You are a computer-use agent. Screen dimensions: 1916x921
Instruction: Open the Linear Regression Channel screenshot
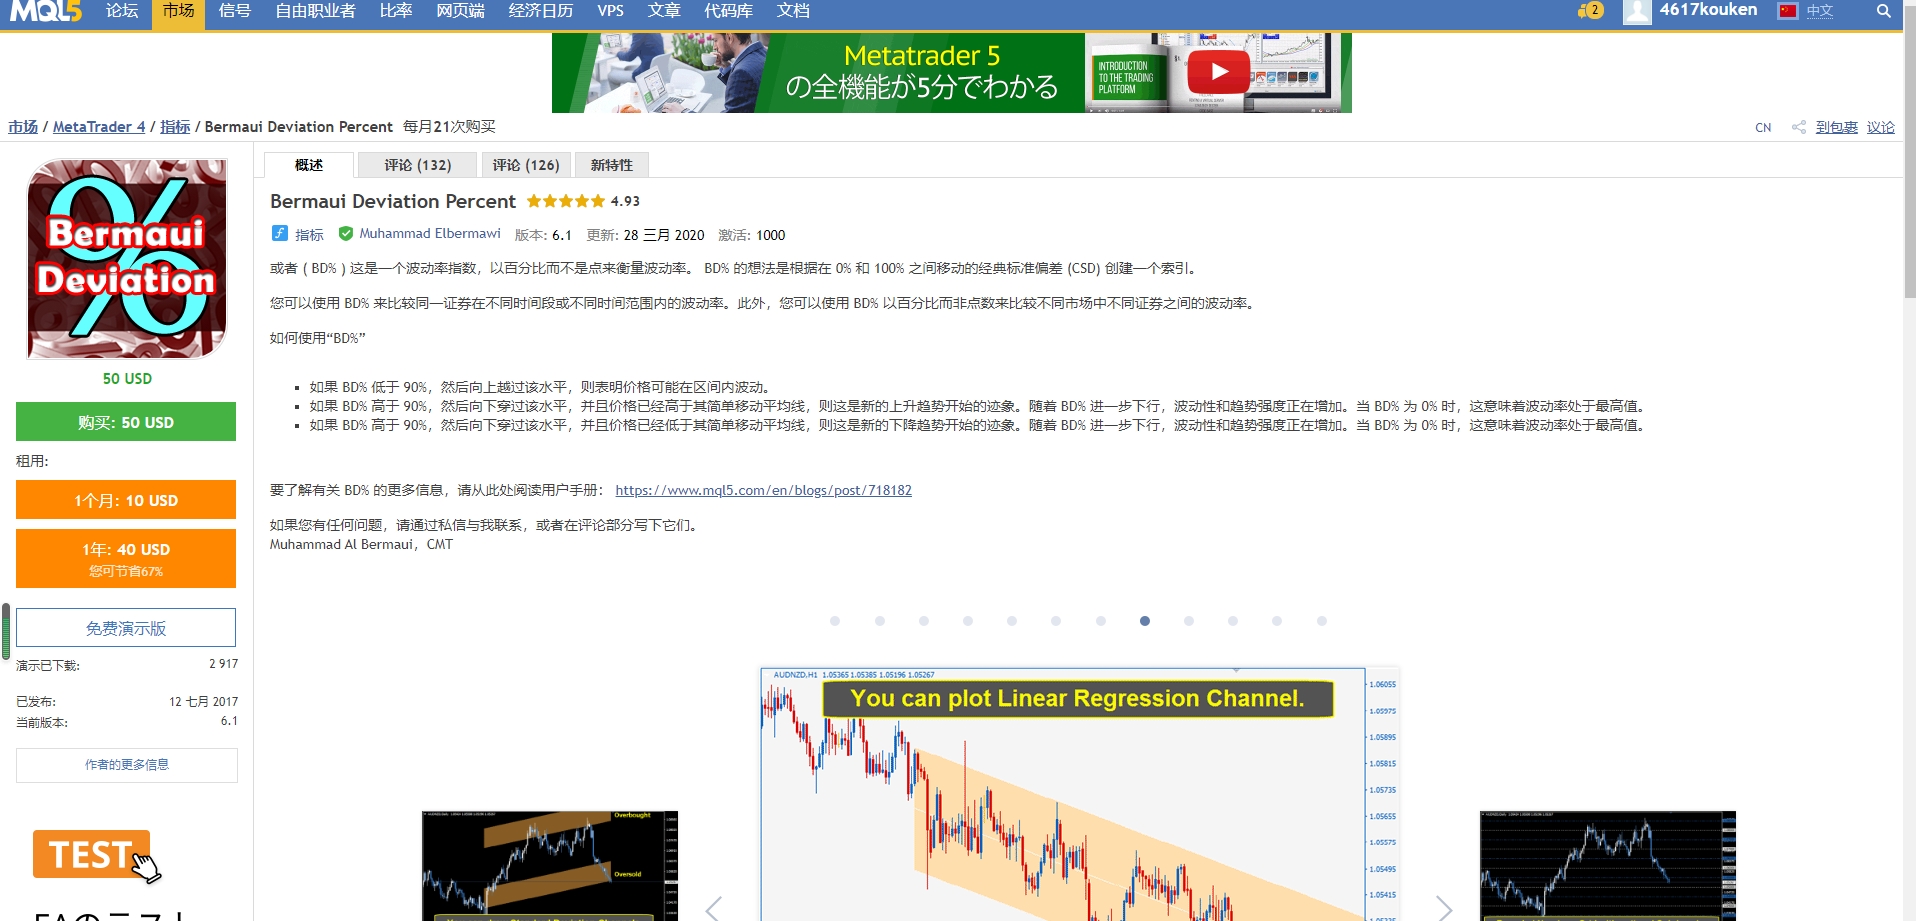pyautogui.click(x=1080, y=794)
